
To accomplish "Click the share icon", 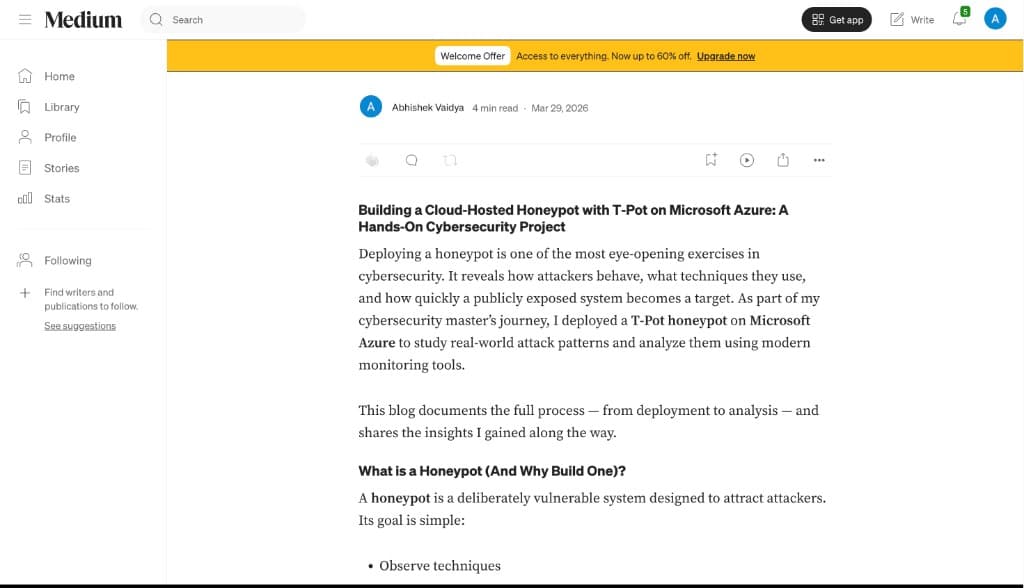I will click(783, 159).
